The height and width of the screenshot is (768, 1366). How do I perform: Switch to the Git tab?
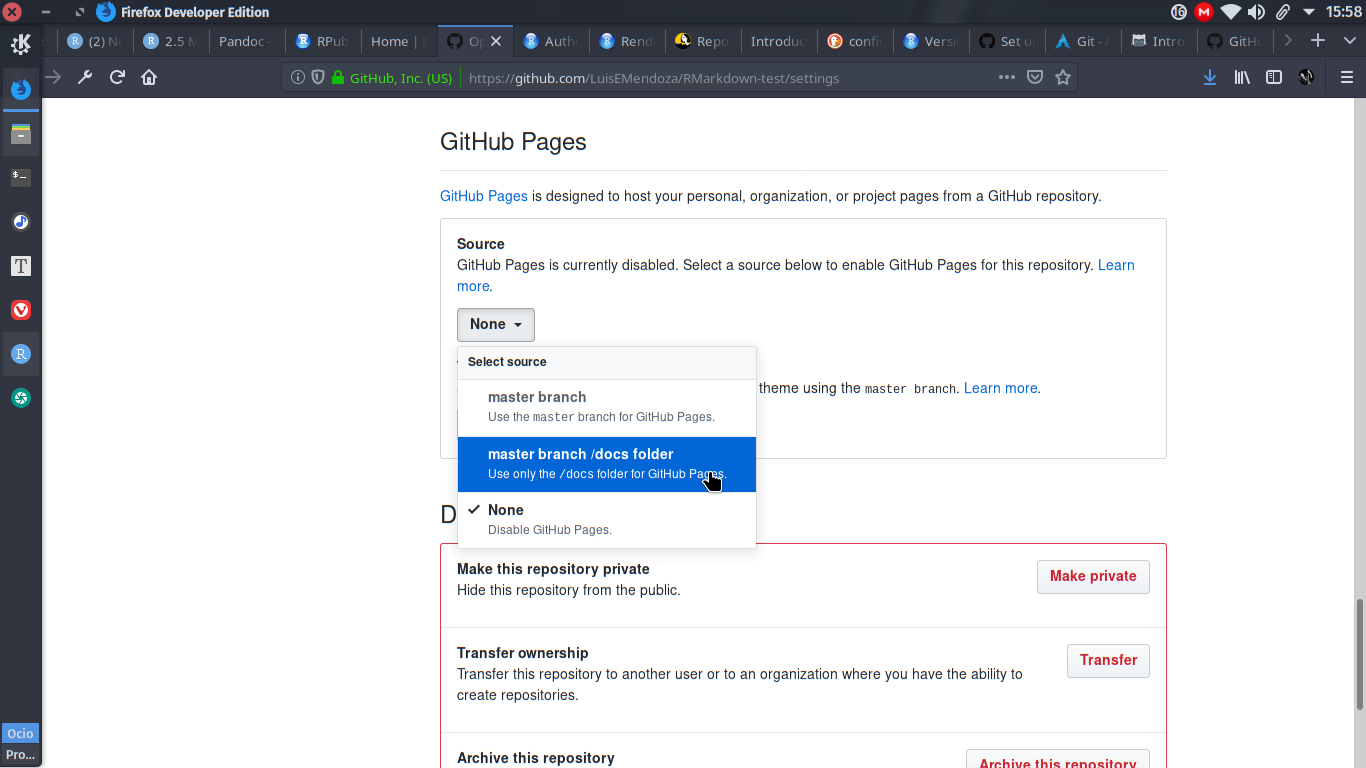[1083, 41]
